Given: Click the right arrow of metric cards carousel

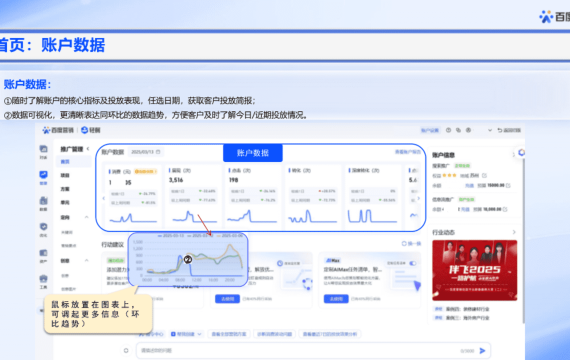Looking at the screenshot, I should click(x=418, y=198).
